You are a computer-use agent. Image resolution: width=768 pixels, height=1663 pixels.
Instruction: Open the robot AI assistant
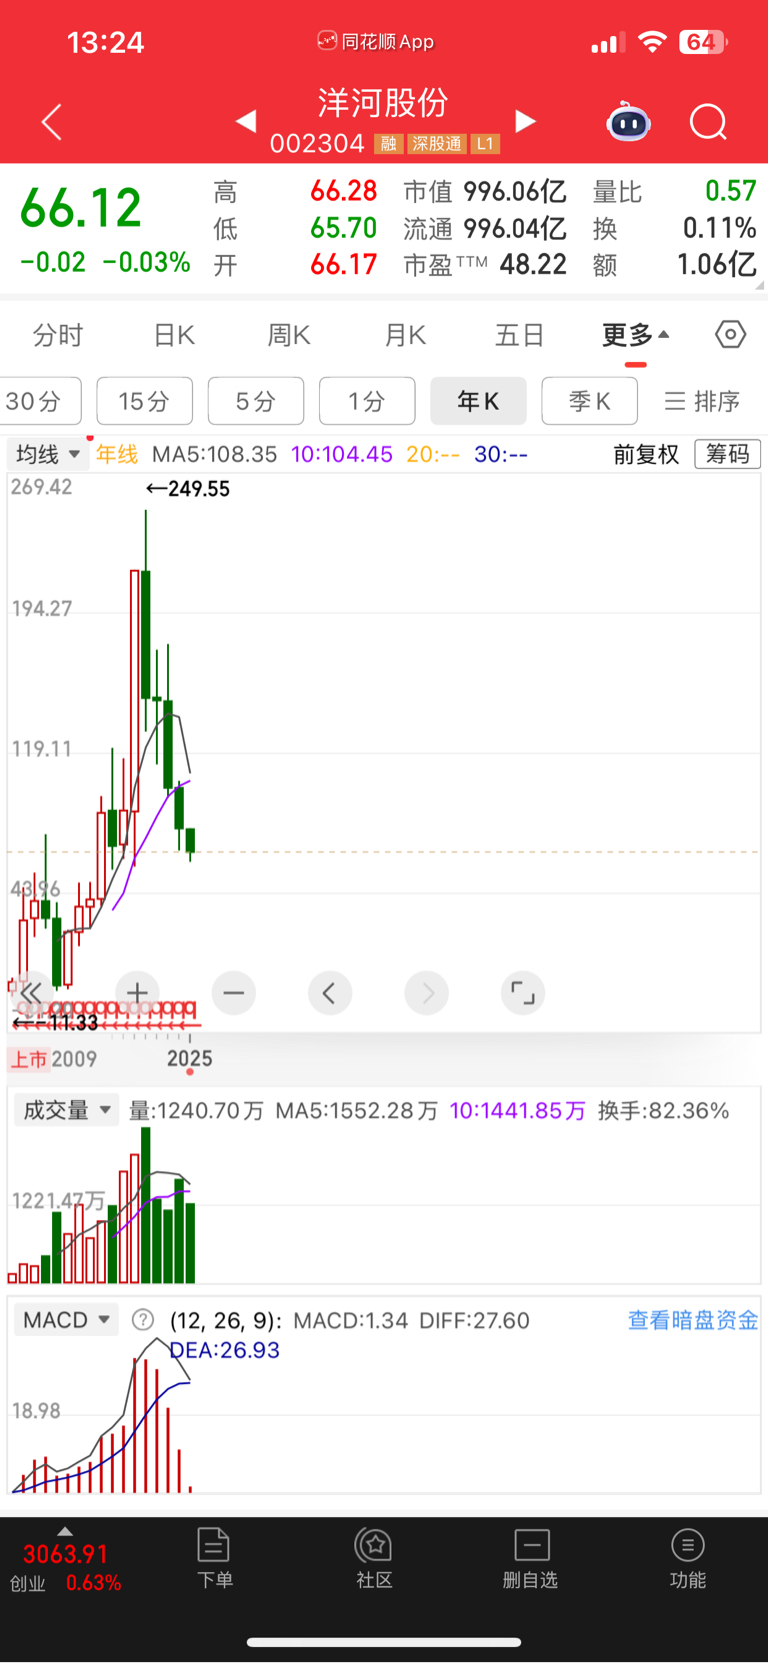pyautogui.click(x=628, y=122)
